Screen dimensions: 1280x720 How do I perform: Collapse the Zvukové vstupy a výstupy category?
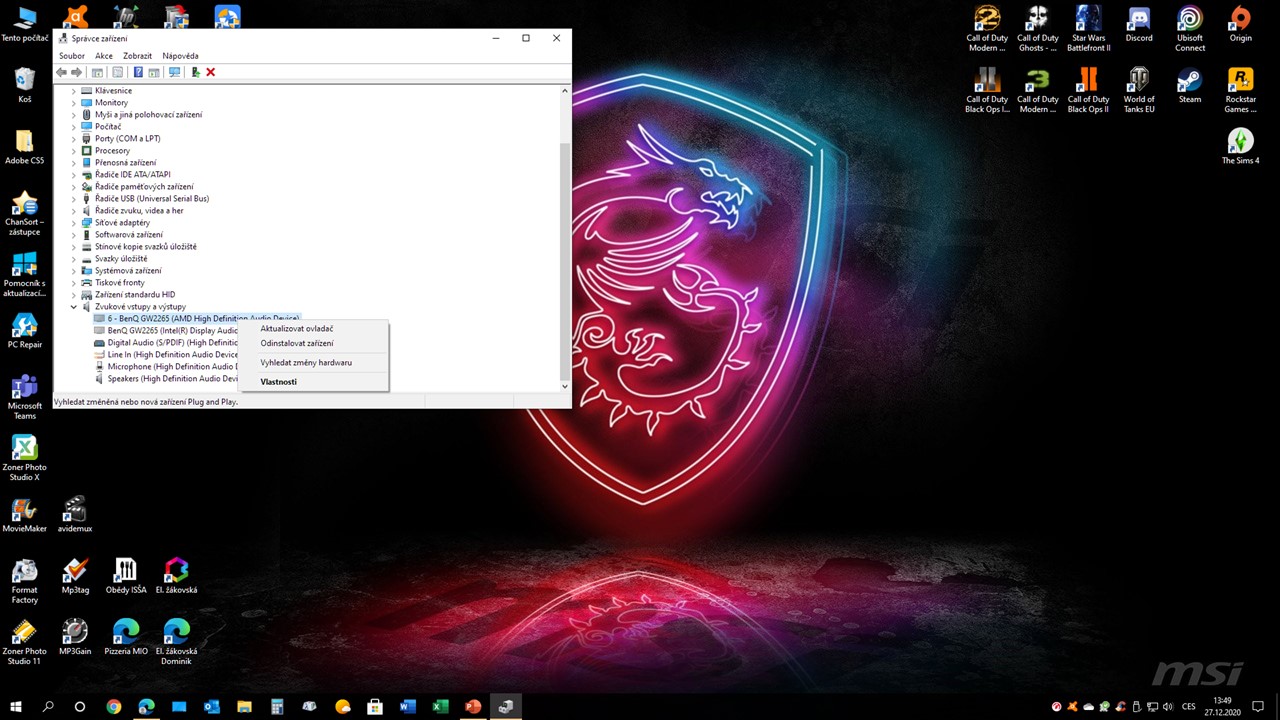click(74, 307)
